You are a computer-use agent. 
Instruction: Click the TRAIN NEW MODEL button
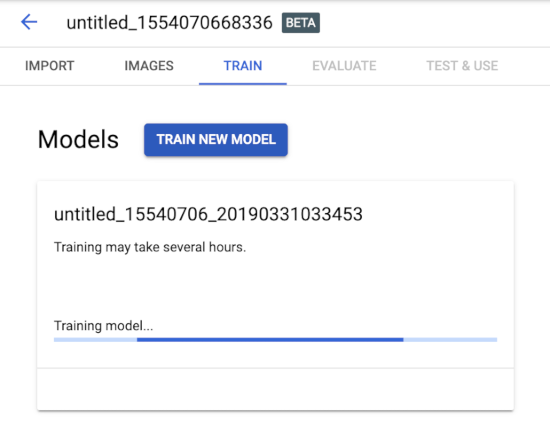point(216,139)
